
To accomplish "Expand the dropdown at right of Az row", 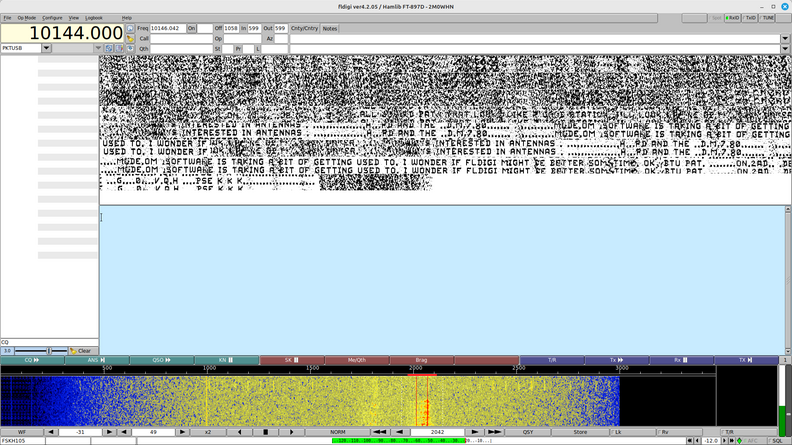I will pos(785,38).
